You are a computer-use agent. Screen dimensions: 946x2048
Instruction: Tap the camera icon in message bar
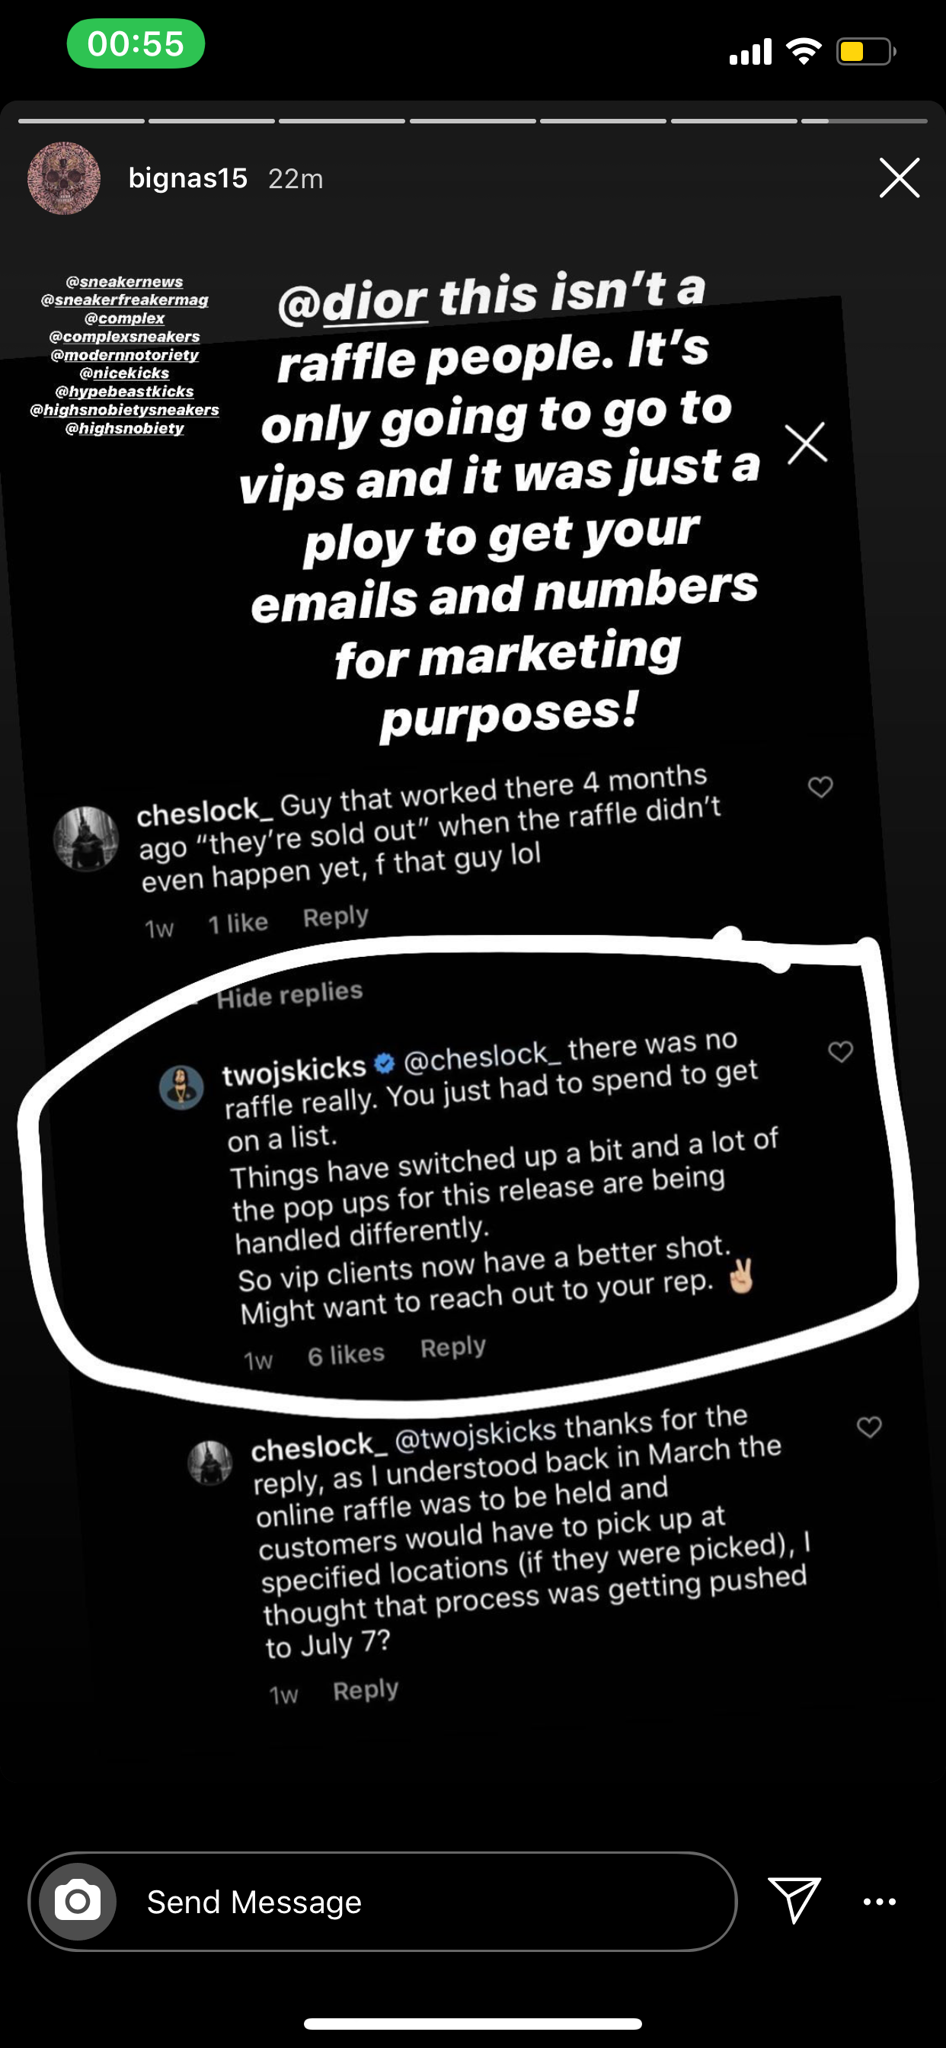[x=78, y=1901]
